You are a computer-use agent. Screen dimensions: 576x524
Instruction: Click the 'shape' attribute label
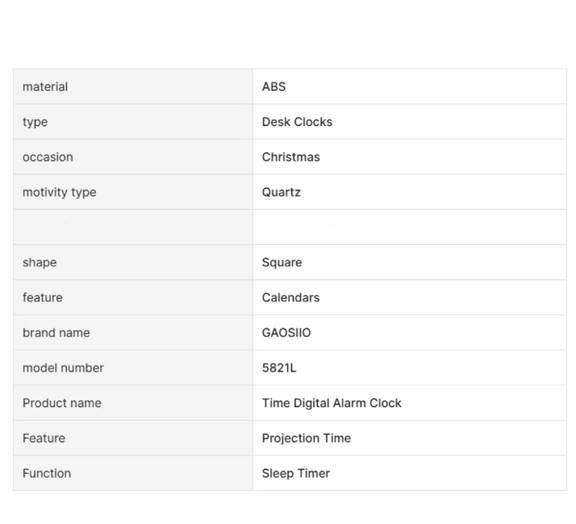39,263
